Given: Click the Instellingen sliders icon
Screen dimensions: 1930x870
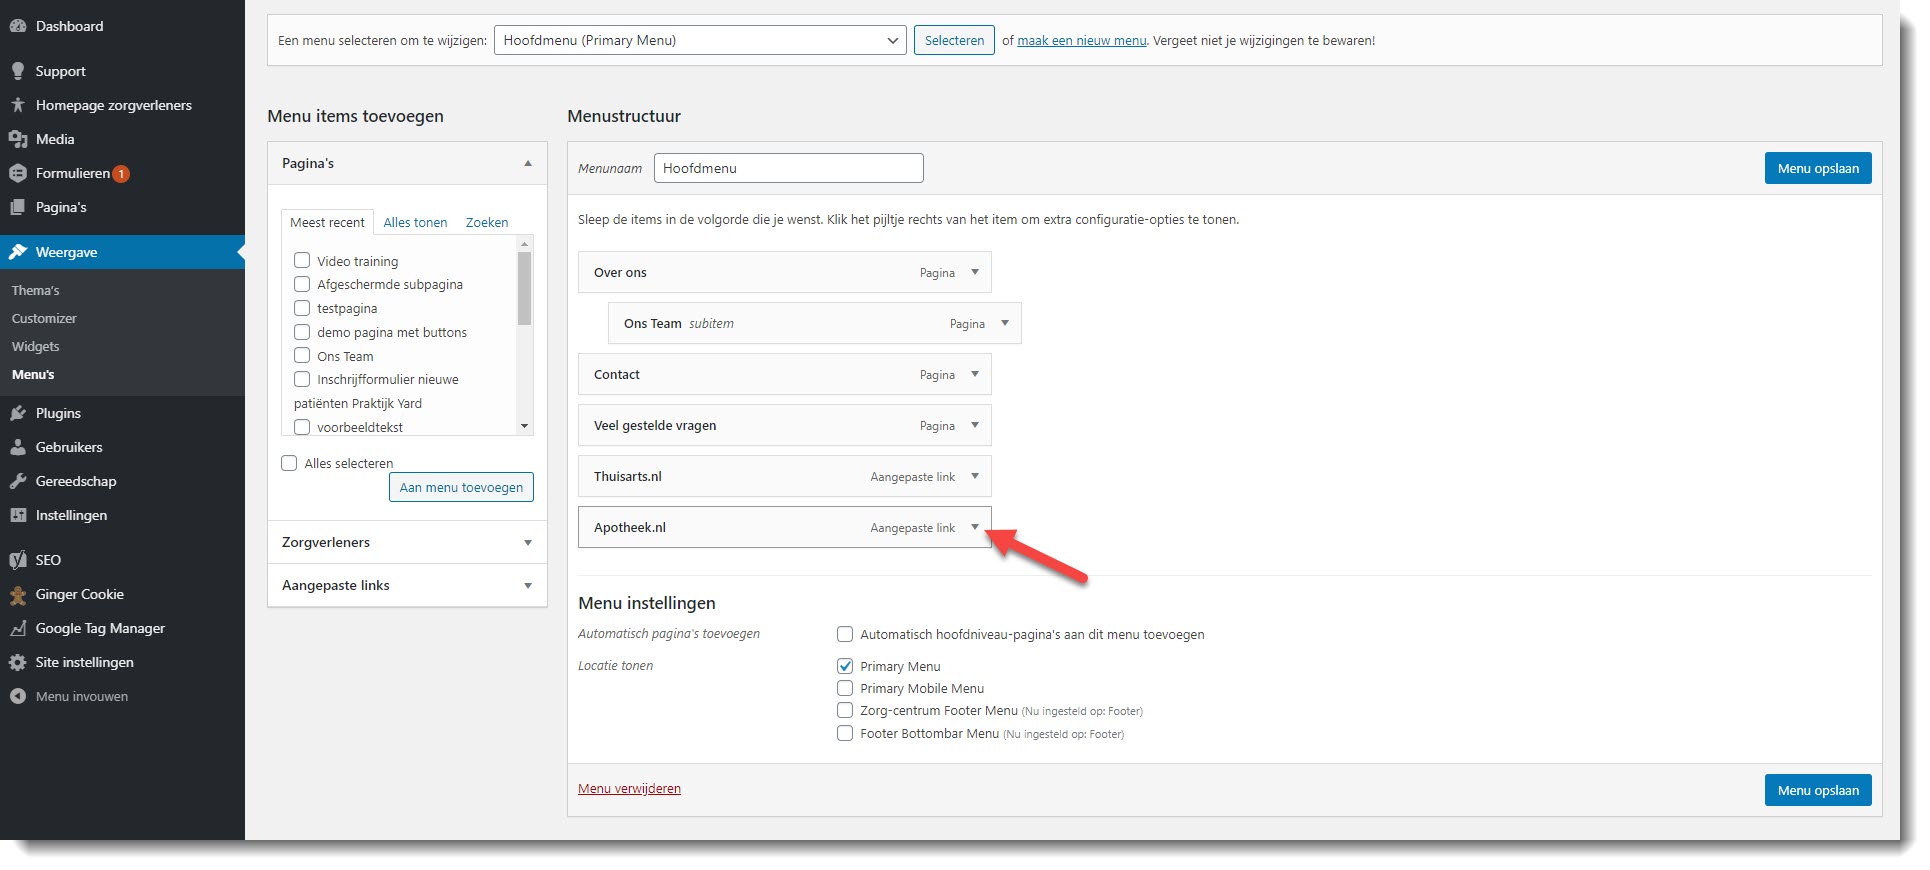Looking at the screenshot, I should click(18, 515).
